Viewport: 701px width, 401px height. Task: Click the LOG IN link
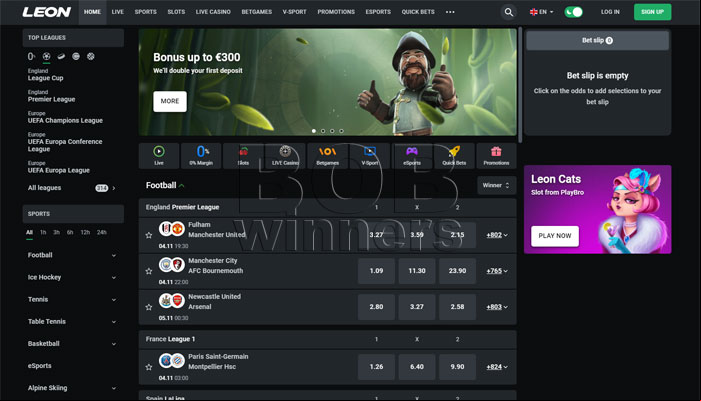point(610,12)
